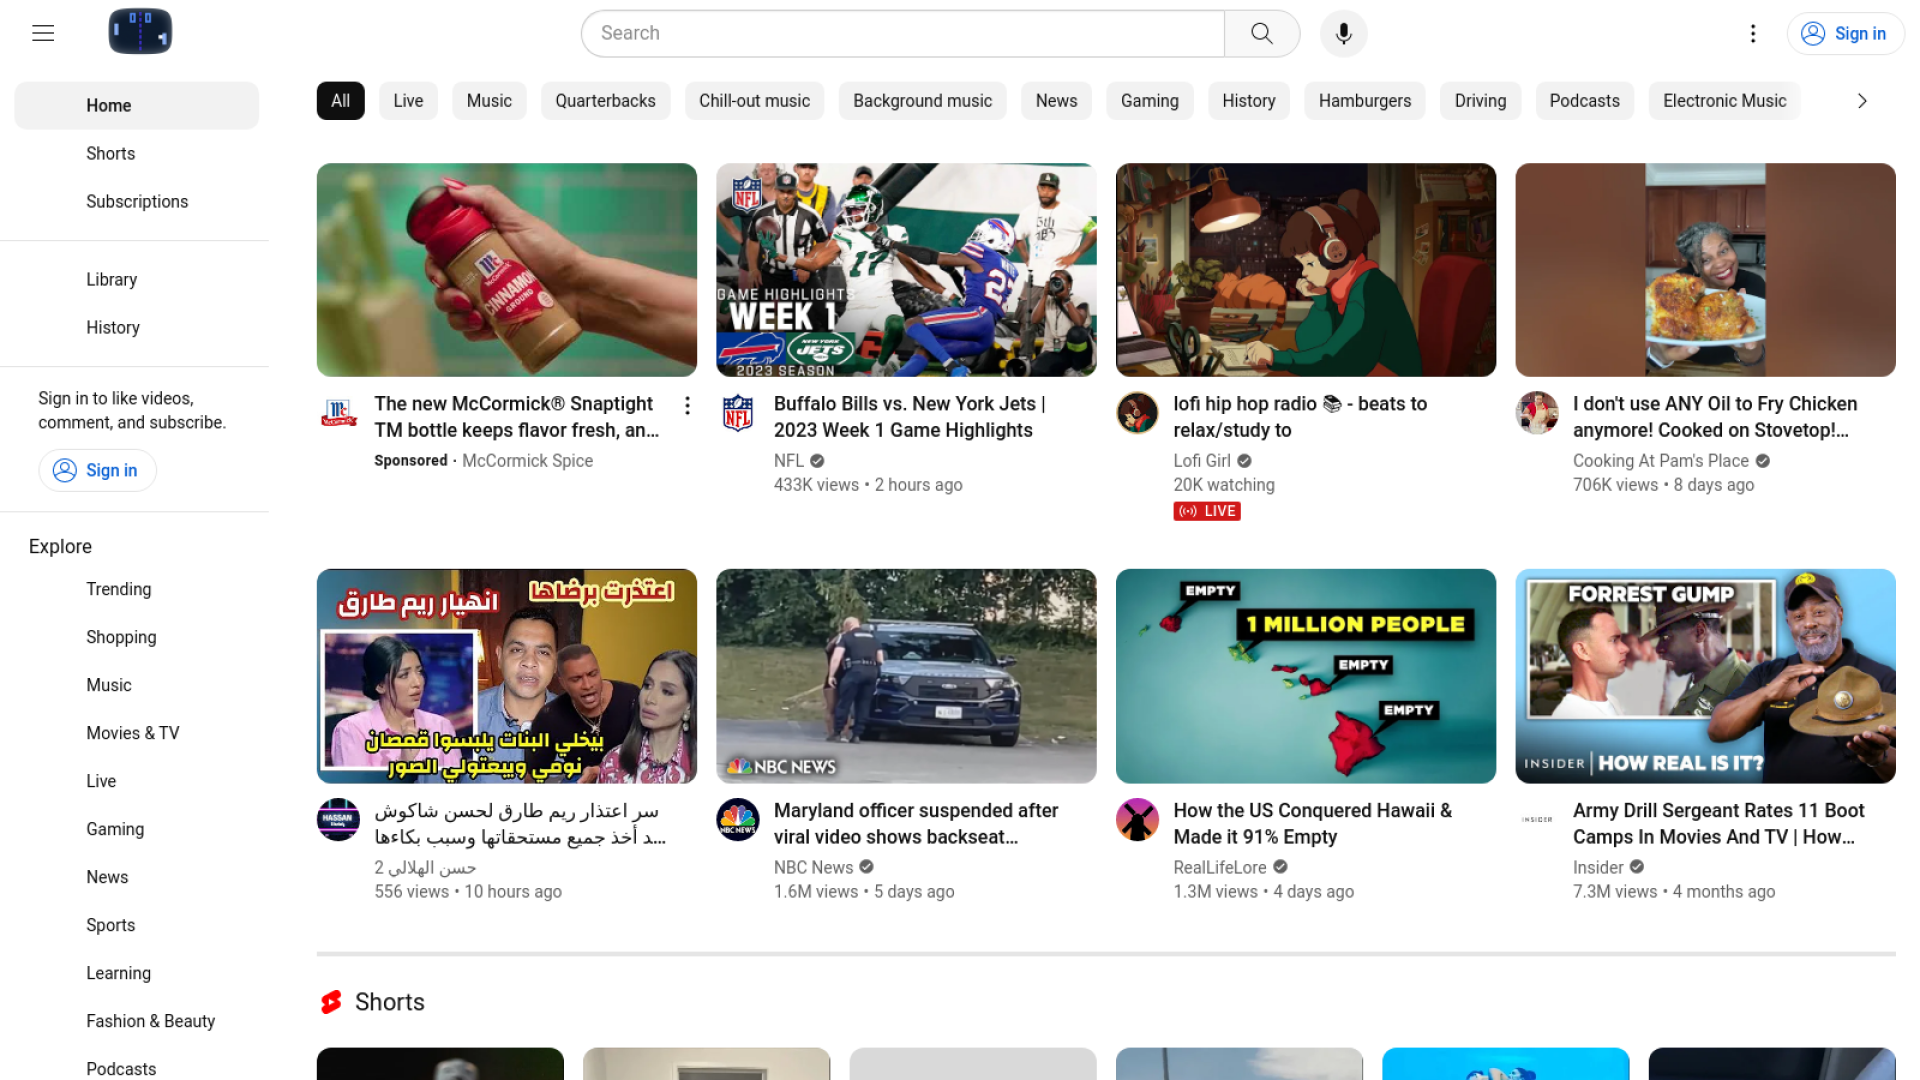The image size is (1920, 1080).
Task: Open McCormick ad three-dot action menu
Action: (687, 405)
